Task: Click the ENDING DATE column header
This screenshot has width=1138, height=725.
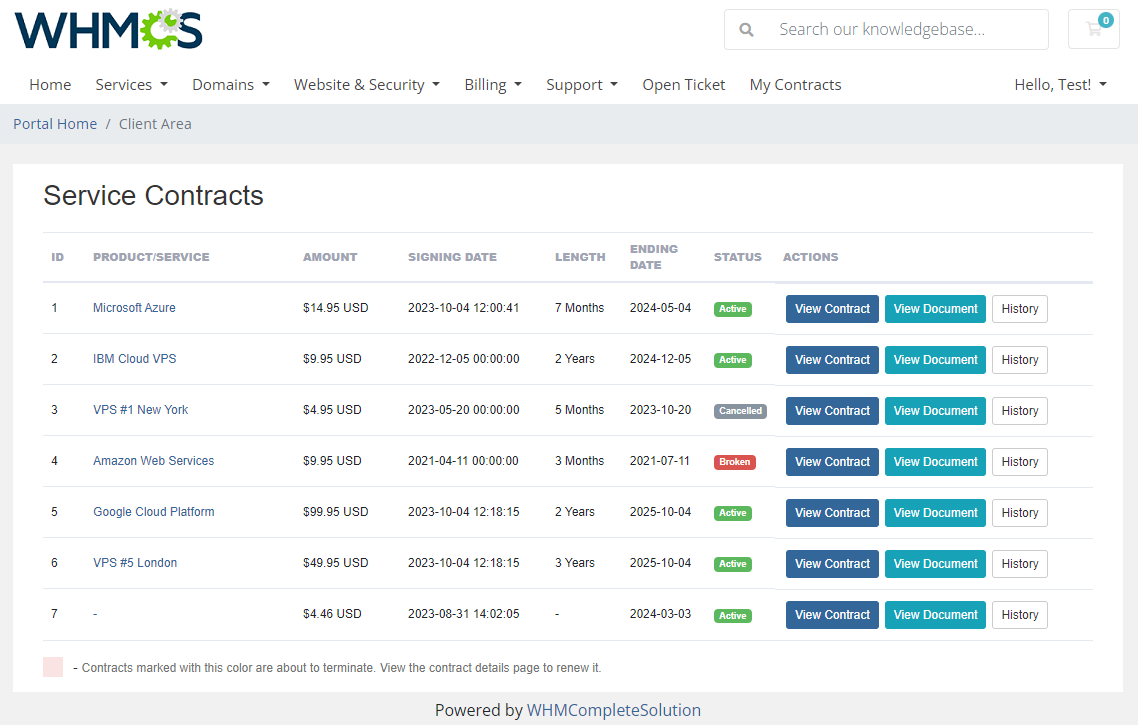Action: tap(654, 257)
